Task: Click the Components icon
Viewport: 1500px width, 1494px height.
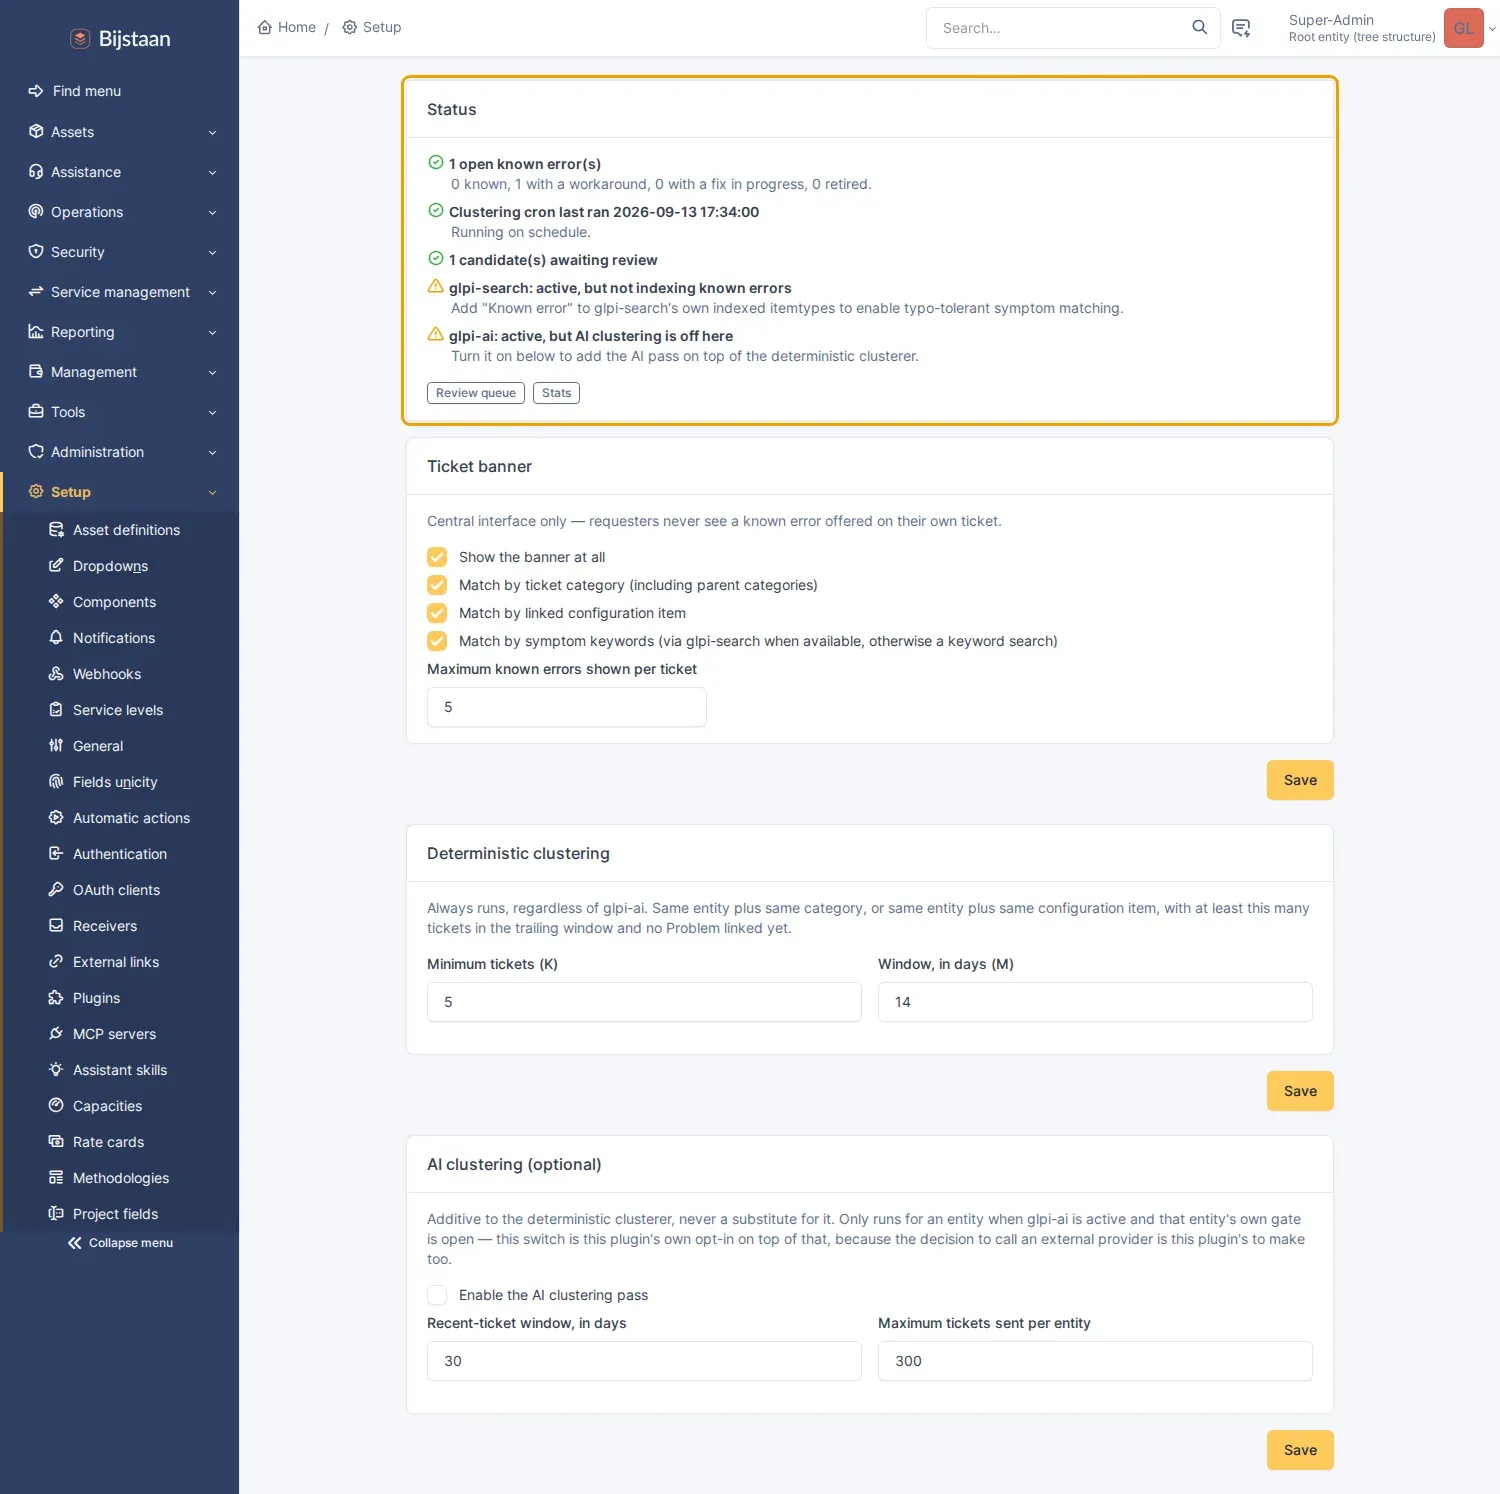Action: pos(56,602)
